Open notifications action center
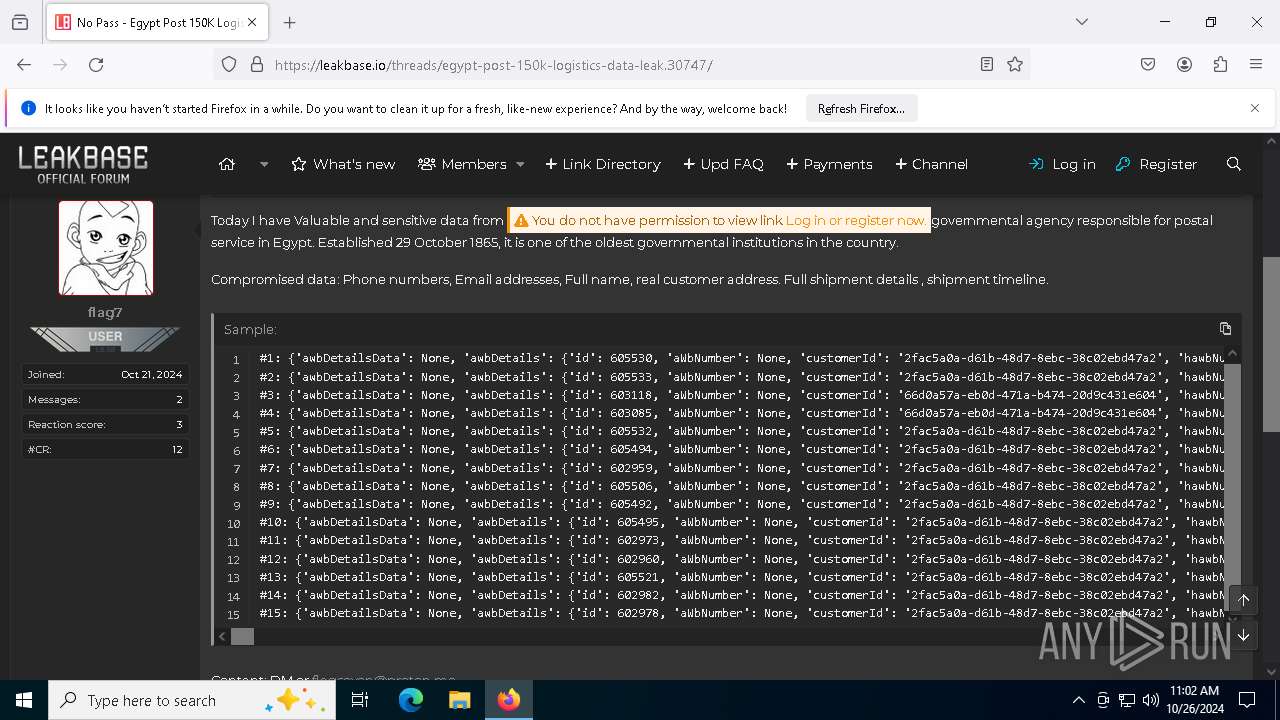The height and width of the screenshot is (720, 1280). [x=1247, y=700]
